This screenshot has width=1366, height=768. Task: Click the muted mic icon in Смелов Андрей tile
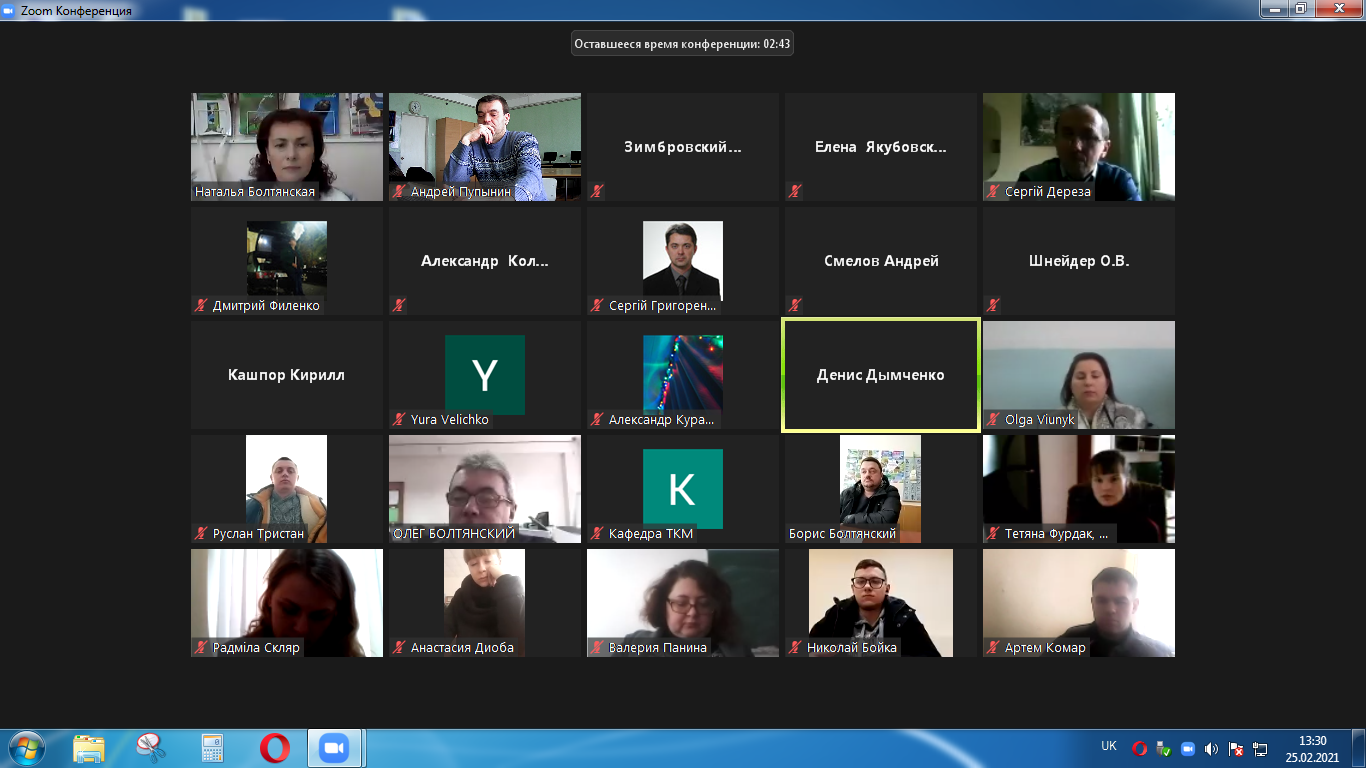click(x=795, y=305)
